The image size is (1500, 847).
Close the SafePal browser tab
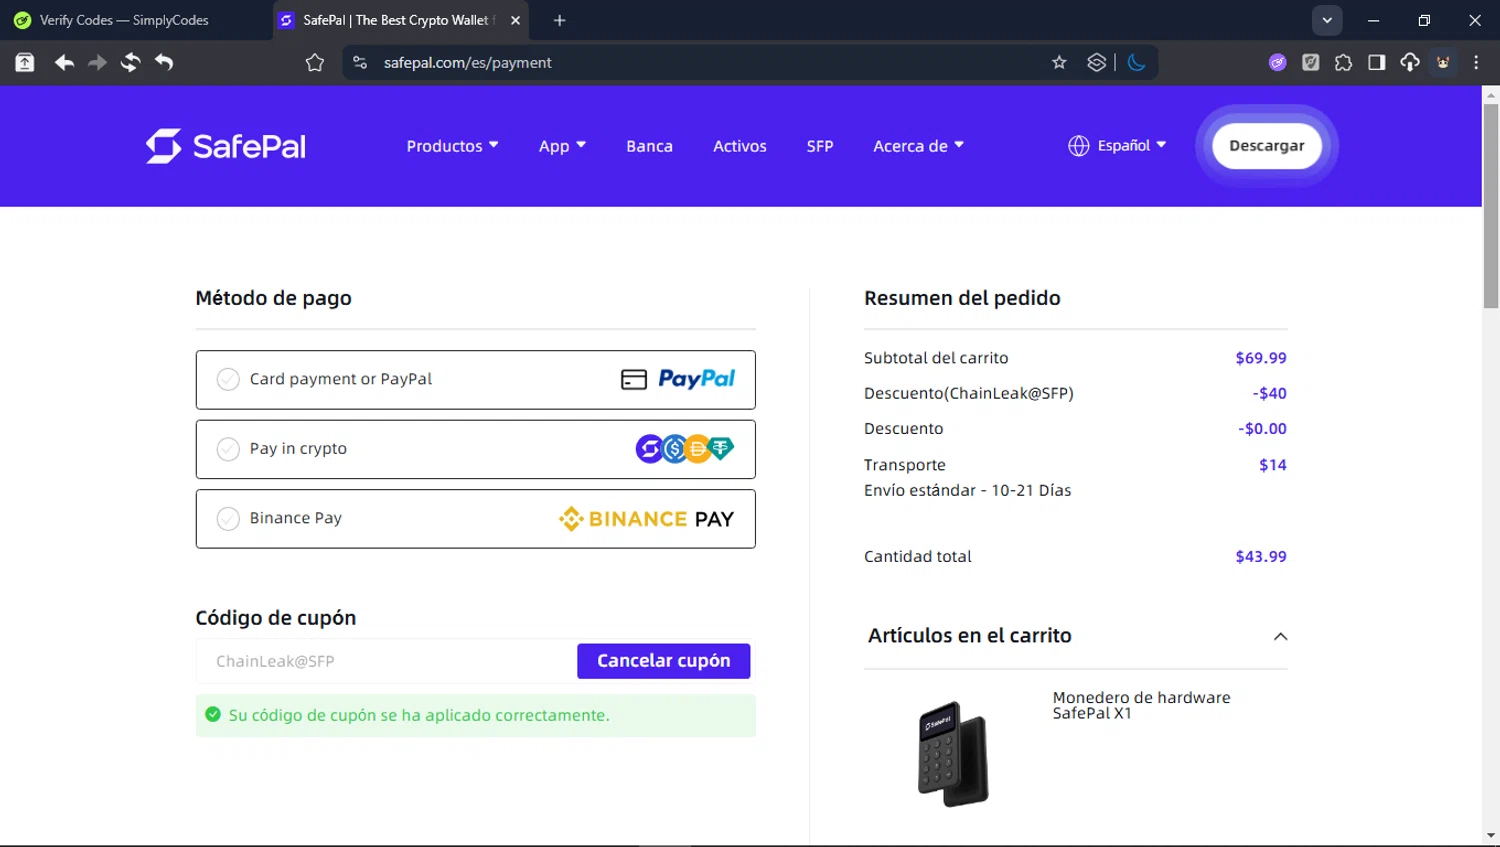(515, 20)
